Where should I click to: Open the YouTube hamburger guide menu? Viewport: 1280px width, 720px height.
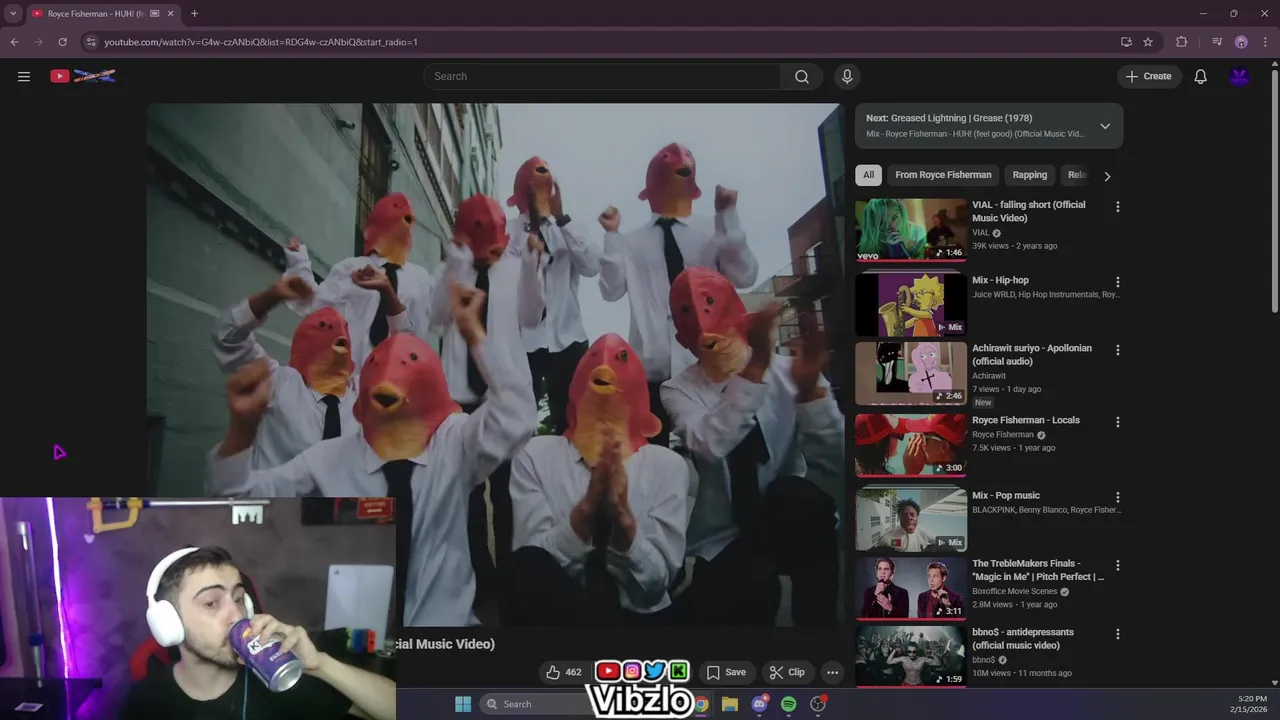[x=24, y=76]
